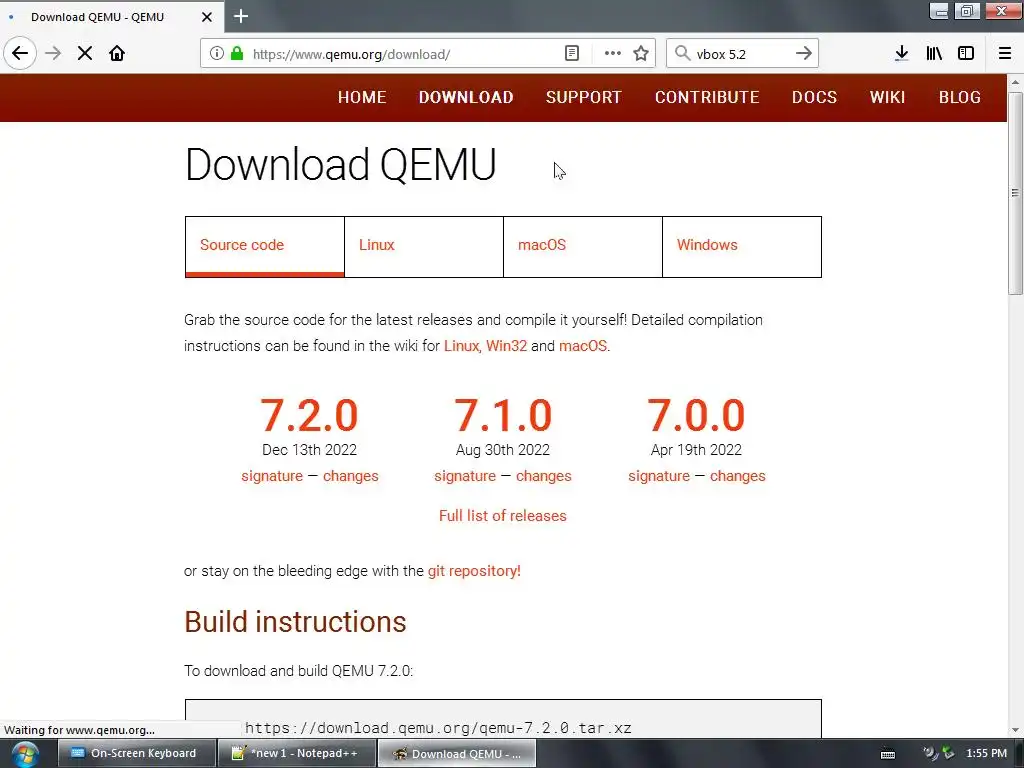Follow the macOS wiki link in paragraph
This screenshot has height=768, width=1024.
pos(583,346)
